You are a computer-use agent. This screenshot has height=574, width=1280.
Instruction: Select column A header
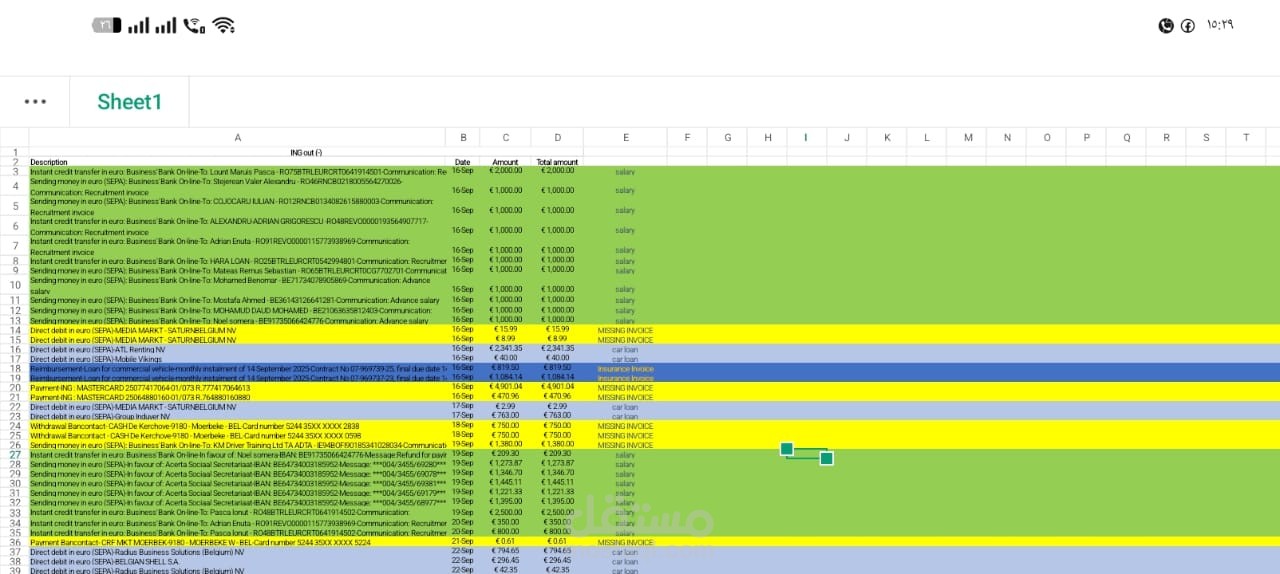pos(237,137)
